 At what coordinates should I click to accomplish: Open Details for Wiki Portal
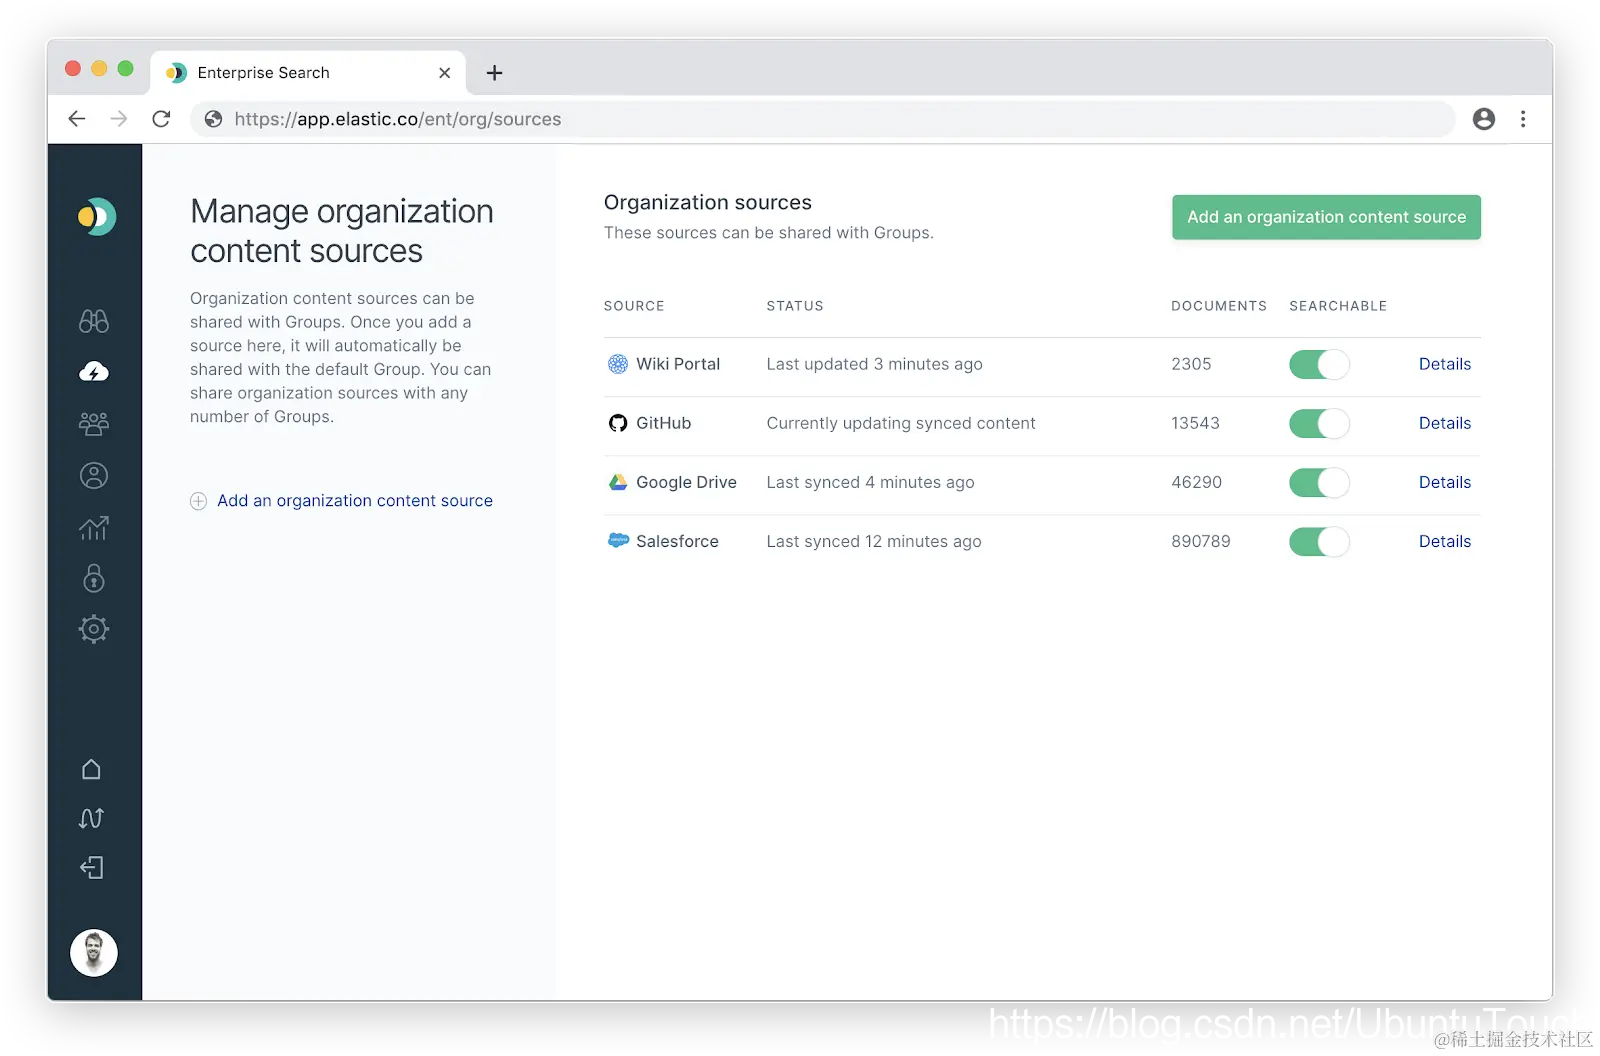click(x=1445, y=364)
